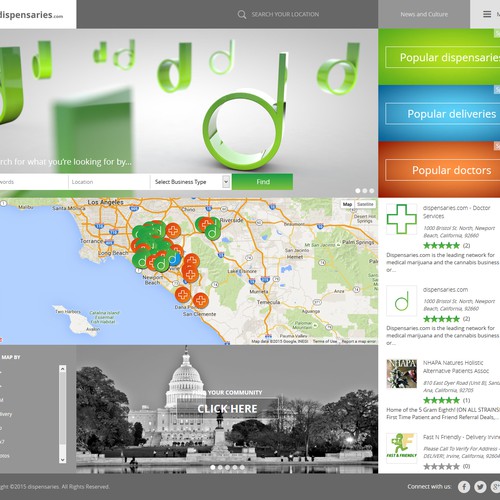Click the orange cross marker near San Clemente
This screenshot has height=500, width=500.
pos(201,300)
